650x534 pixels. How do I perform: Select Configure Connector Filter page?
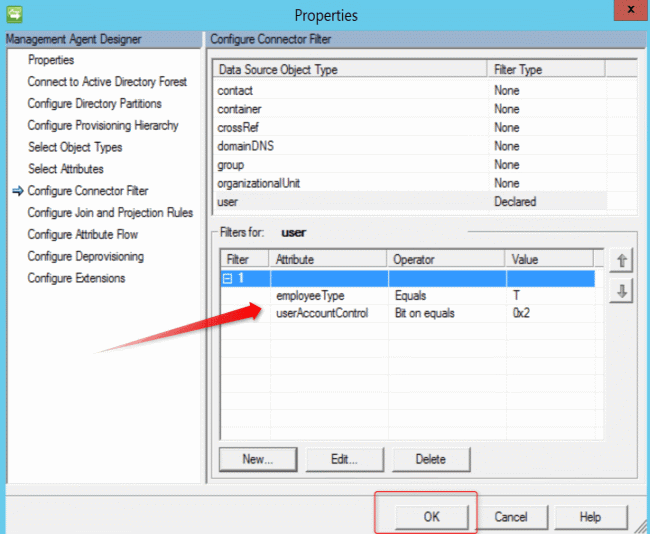tap(87, 191)
